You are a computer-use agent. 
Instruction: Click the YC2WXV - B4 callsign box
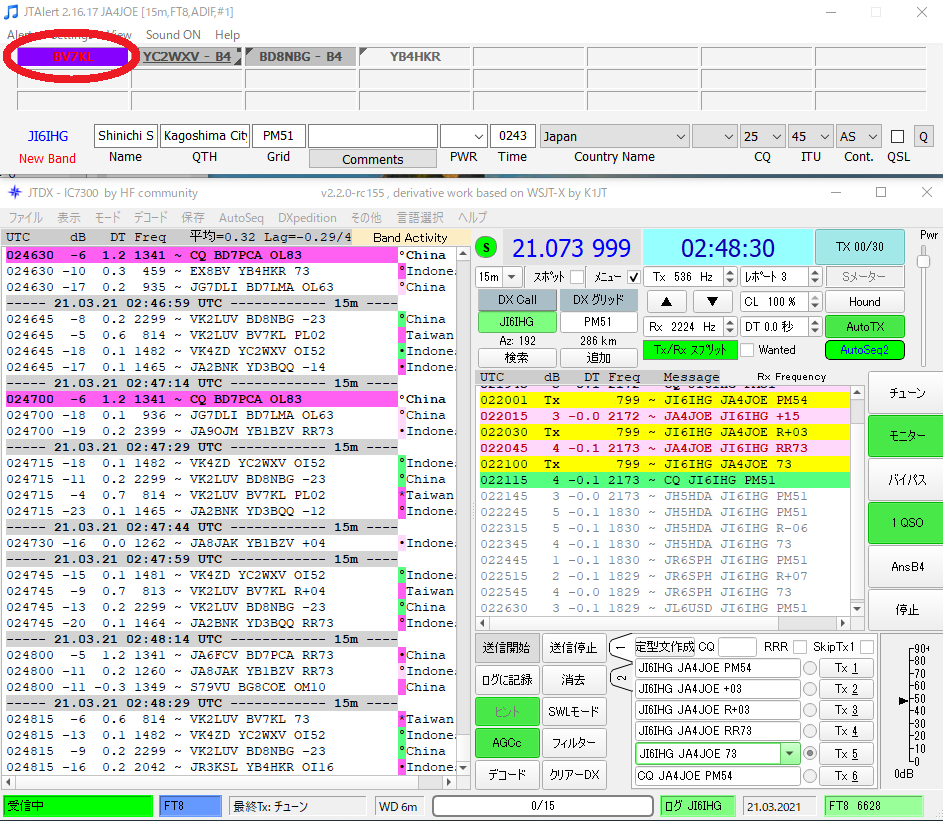(186, 57)
